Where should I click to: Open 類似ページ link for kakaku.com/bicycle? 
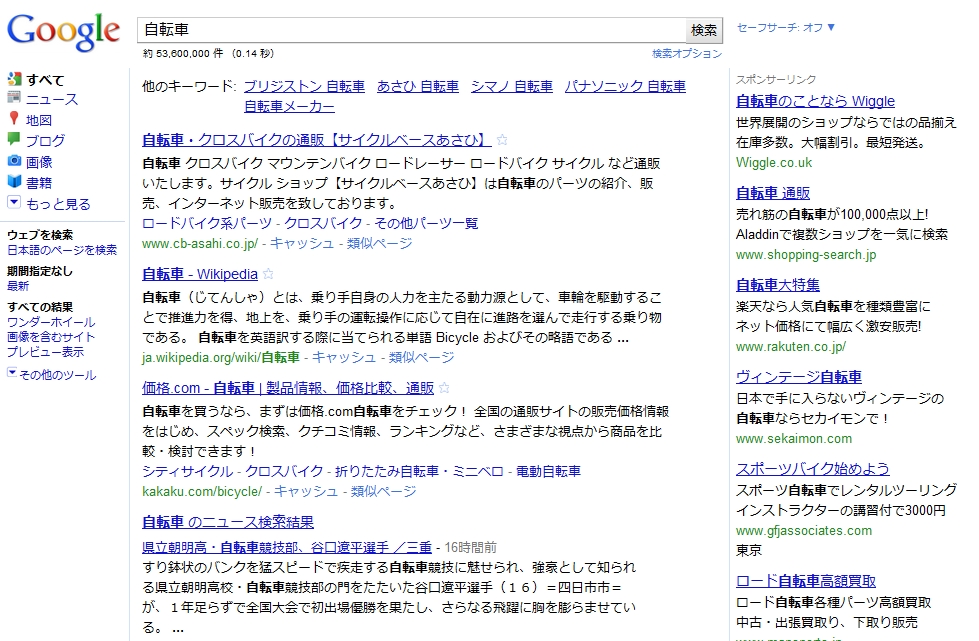point(383,491)
